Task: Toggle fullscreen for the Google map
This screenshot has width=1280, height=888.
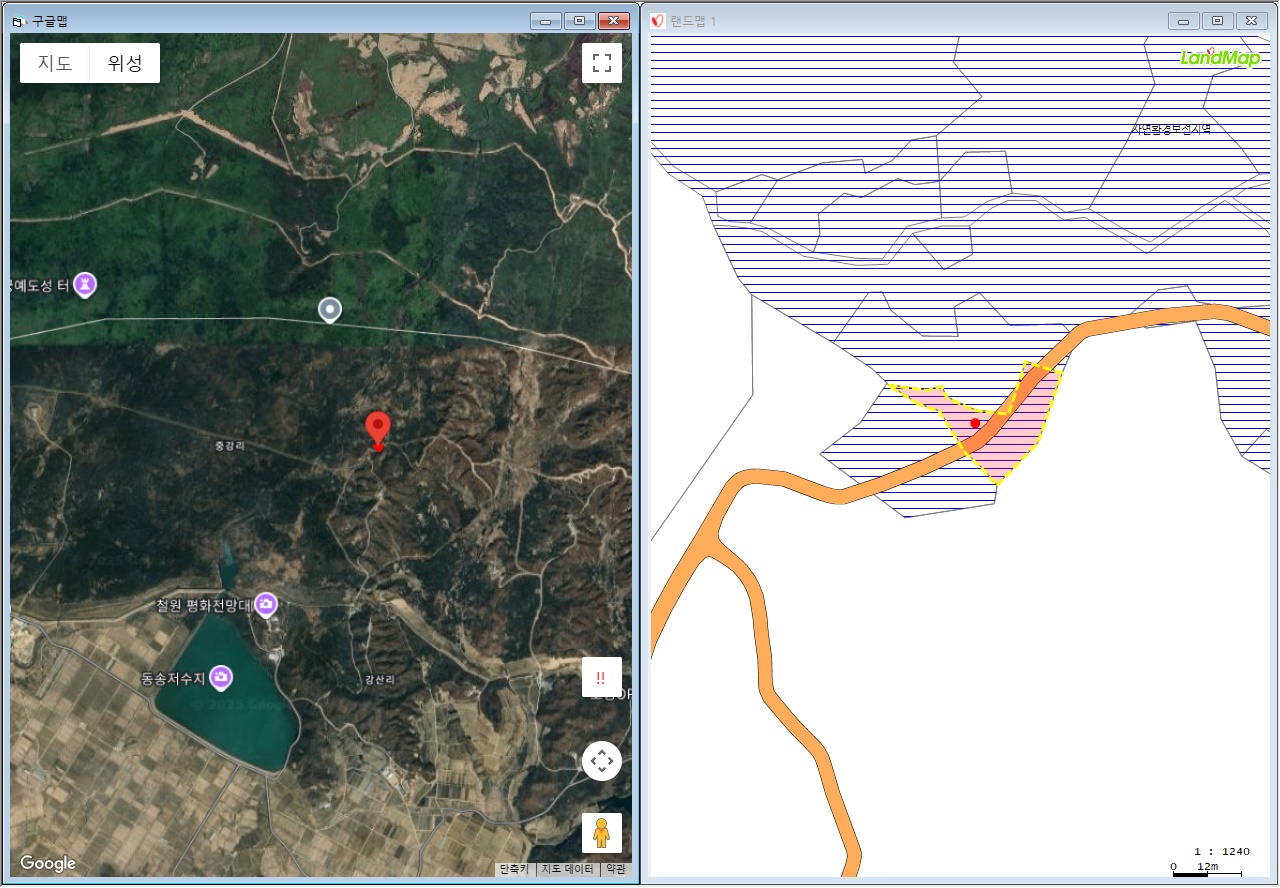Action: [601, 63]
